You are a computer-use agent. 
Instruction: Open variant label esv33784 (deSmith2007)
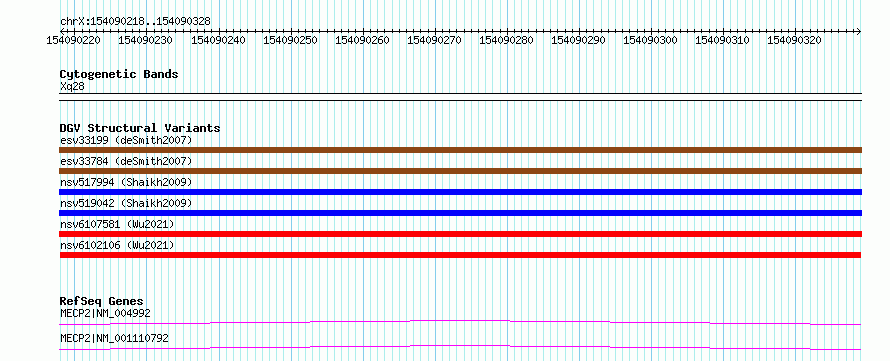point(126,161)
